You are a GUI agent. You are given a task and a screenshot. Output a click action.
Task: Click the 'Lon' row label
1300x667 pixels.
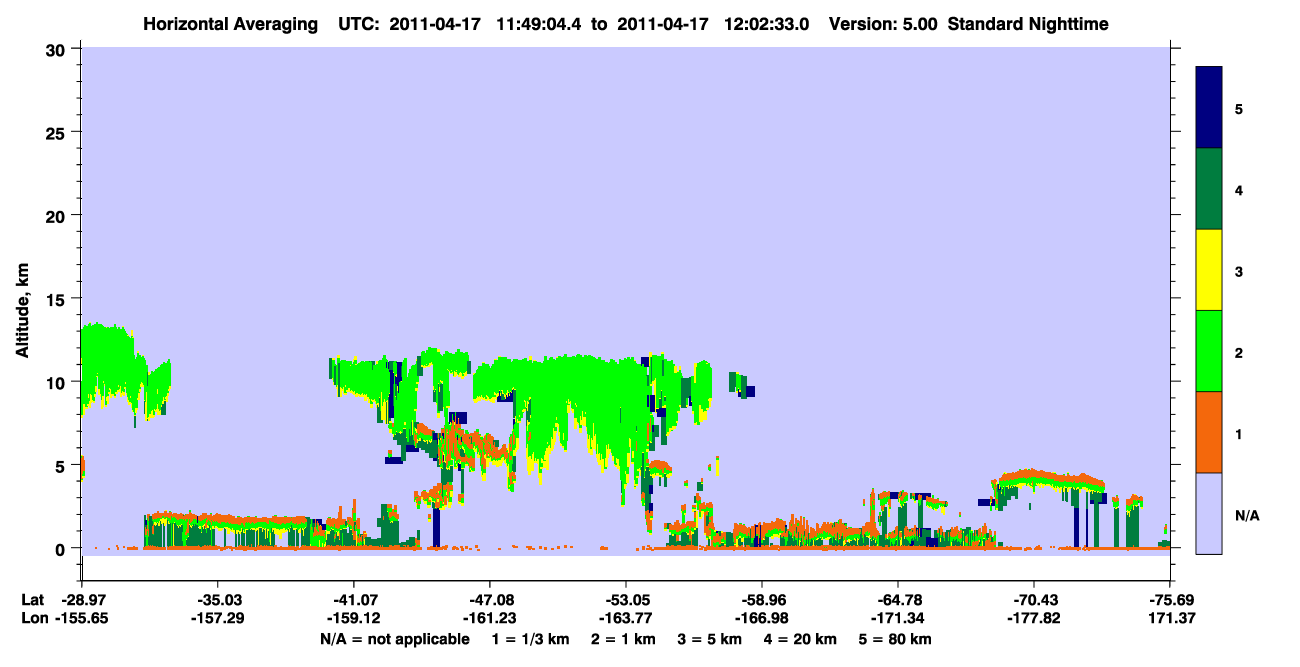tap(33, 618)
